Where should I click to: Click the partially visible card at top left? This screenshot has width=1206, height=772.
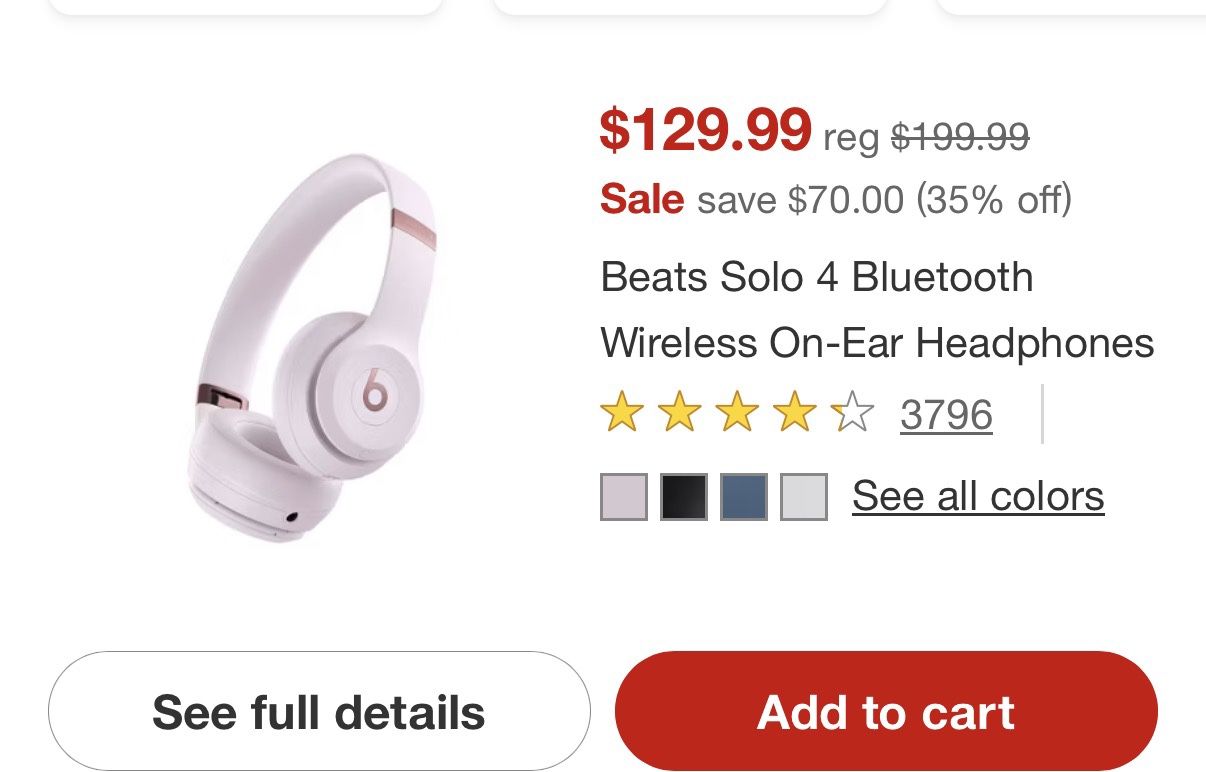pyautogui.click(x=245, y=8)
